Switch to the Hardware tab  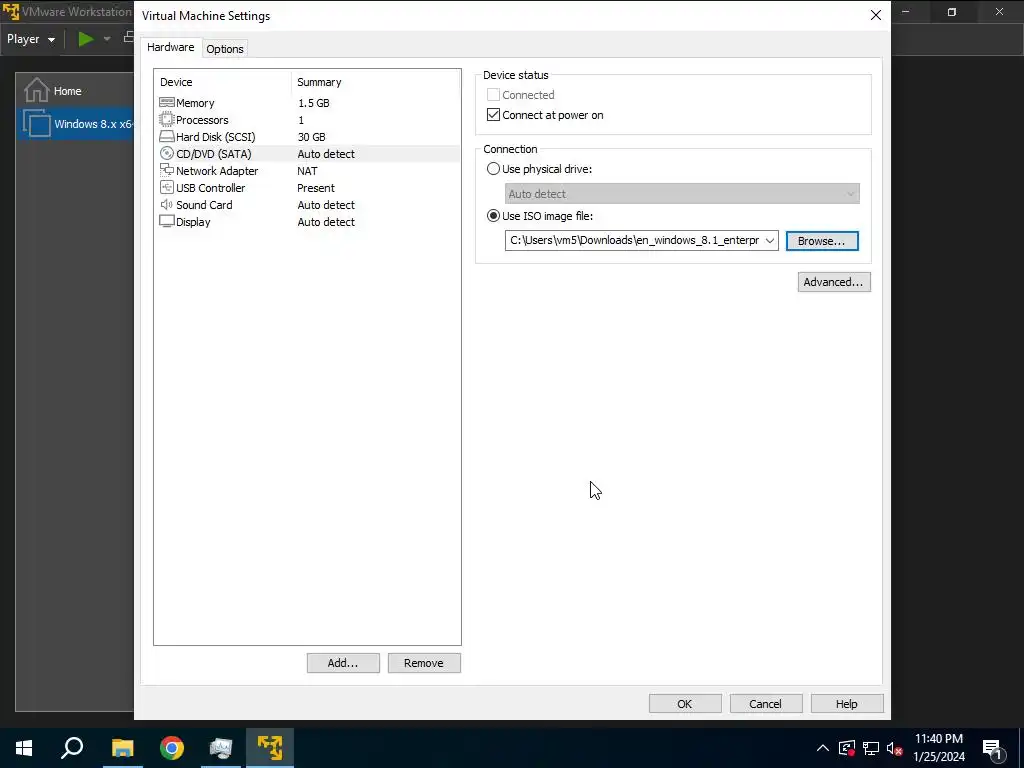tap(170, 47)
